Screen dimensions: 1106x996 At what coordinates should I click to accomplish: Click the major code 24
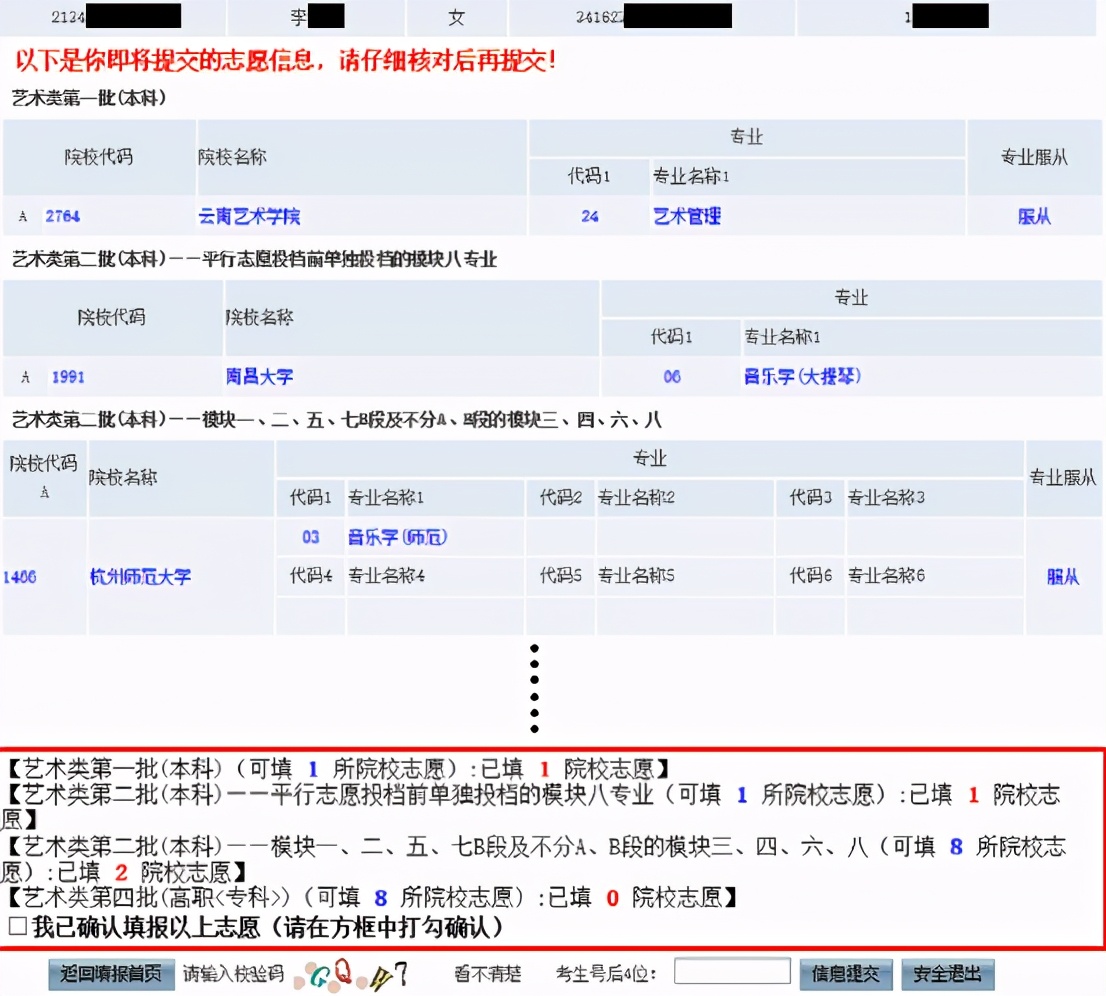pos(589,216)
